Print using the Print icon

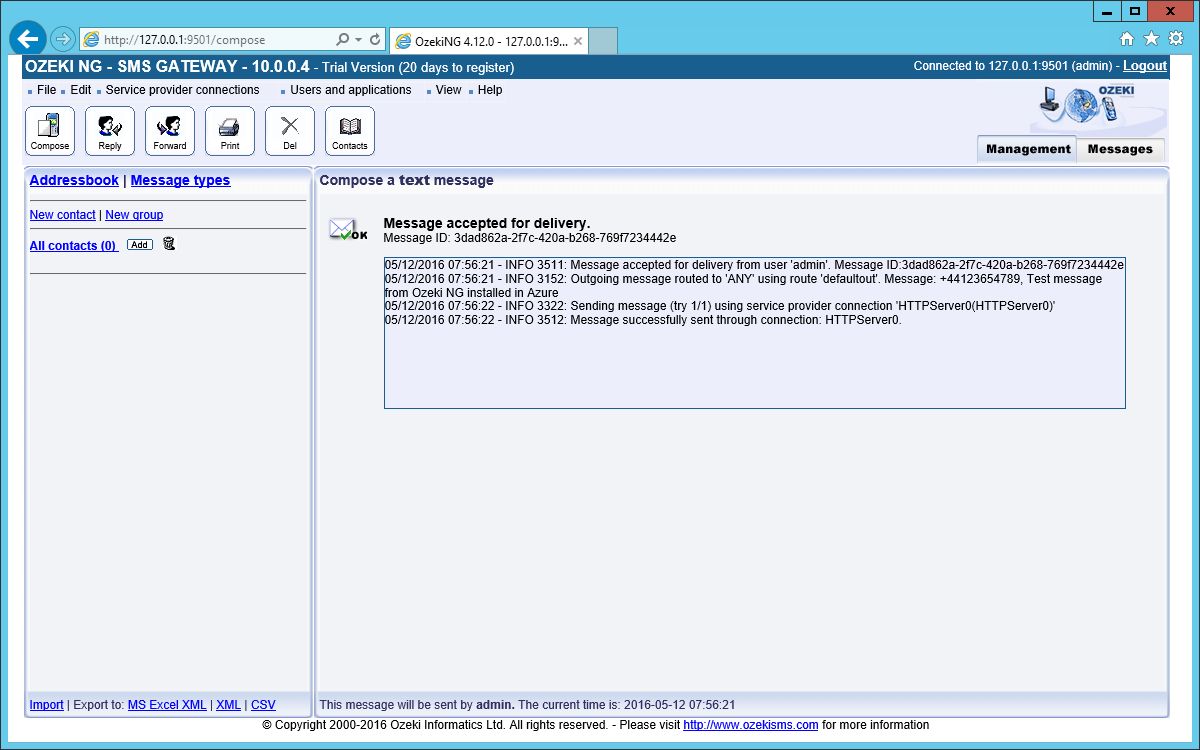tap(230, 131)
